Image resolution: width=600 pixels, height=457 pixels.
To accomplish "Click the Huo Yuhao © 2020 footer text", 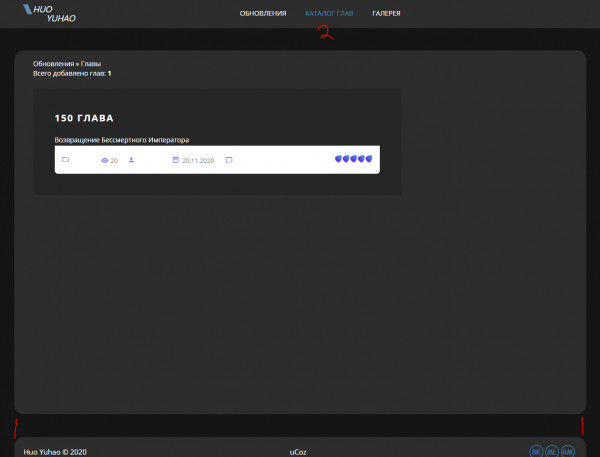I will click(55, 452).
